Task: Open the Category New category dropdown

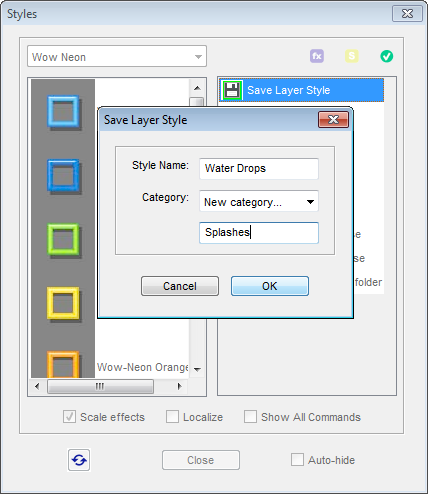Action: (259, 201)
